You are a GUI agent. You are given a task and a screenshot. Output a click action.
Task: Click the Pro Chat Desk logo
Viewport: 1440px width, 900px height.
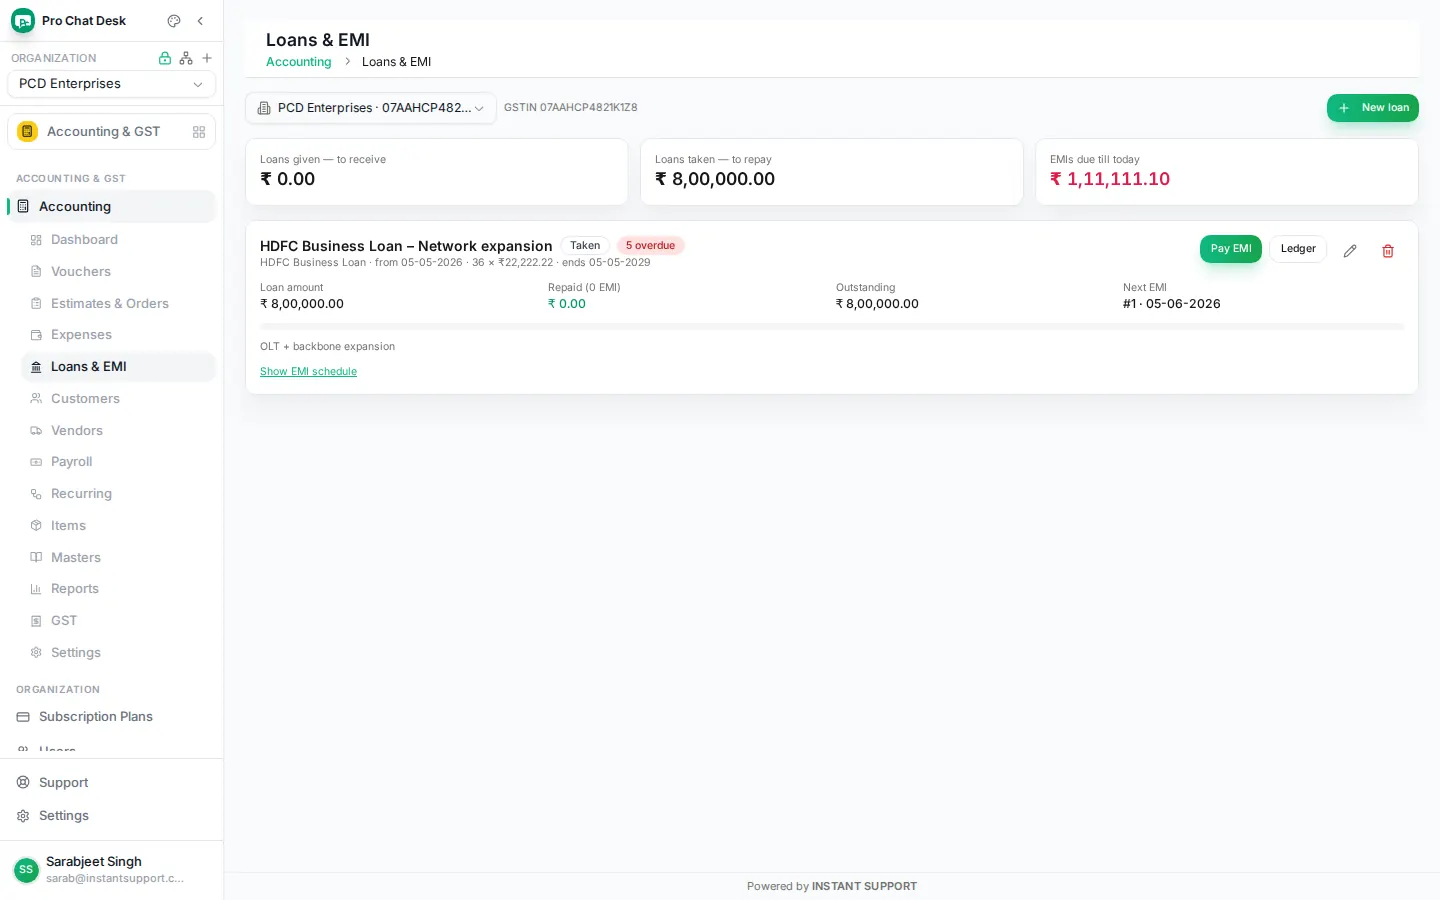(x=23, y=21)
